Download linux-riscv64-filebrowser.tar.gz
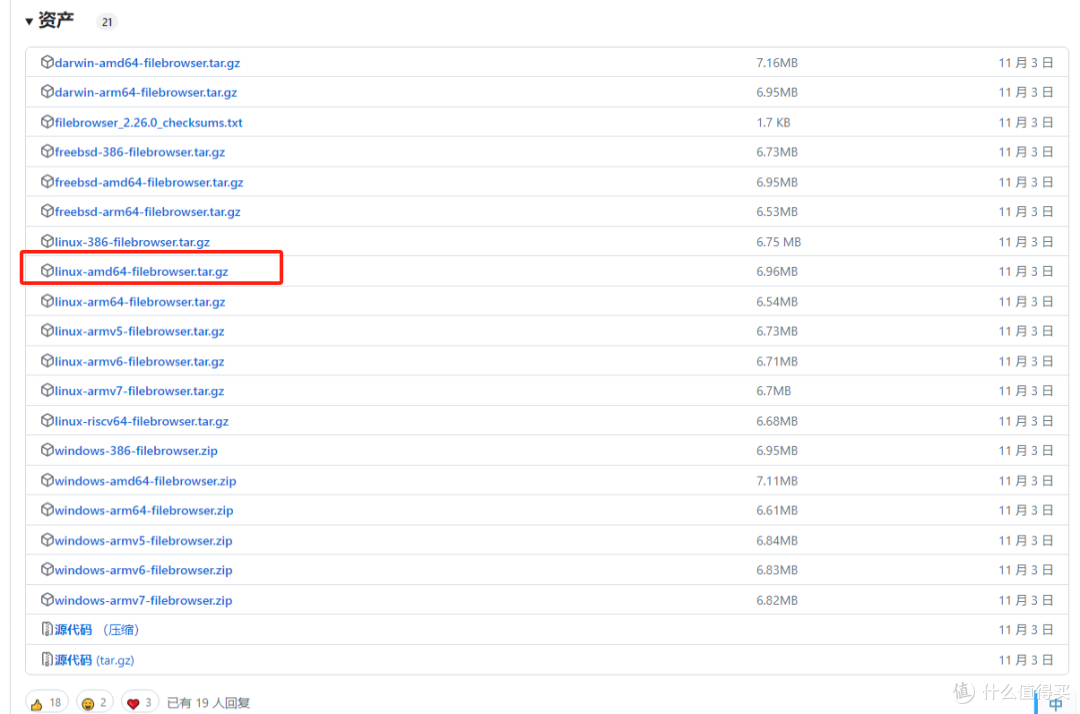 [x=141, y=421]
